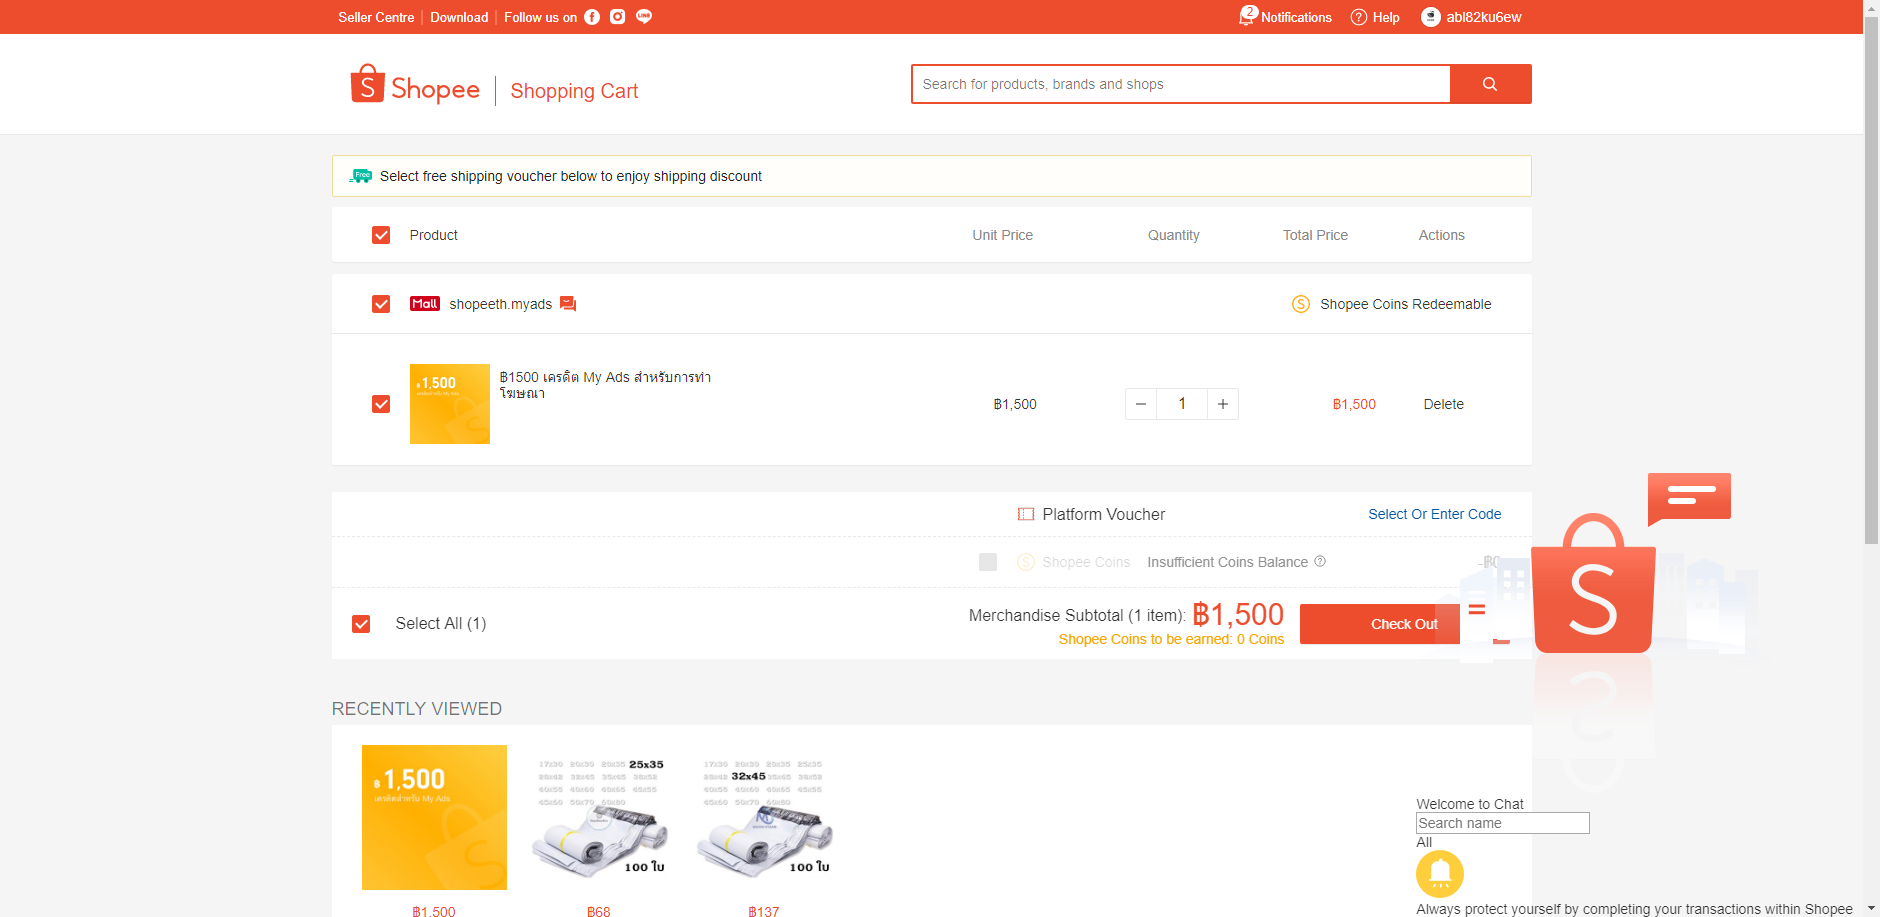1880x917 pixels.
Task: Open Seller Centre link
Action: [376, 17]
